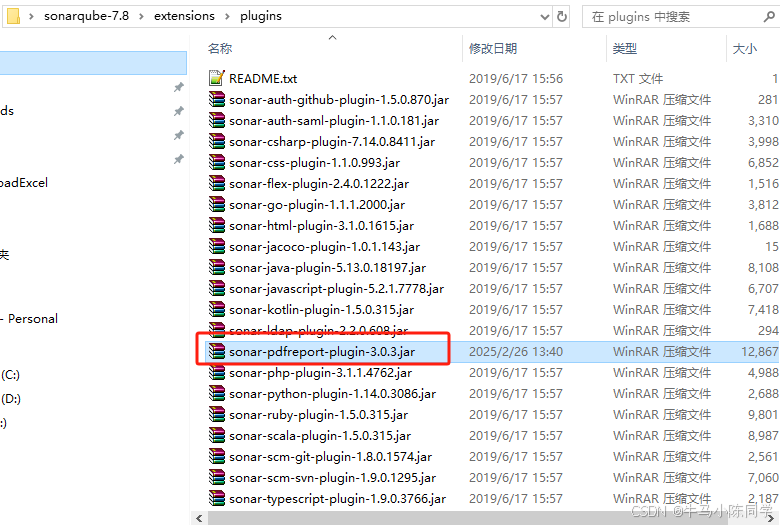The width and height of the screenshot is (780, 525).
Task: Expand the chevron after sonarqube-7.8 in path
Action: 141,16
